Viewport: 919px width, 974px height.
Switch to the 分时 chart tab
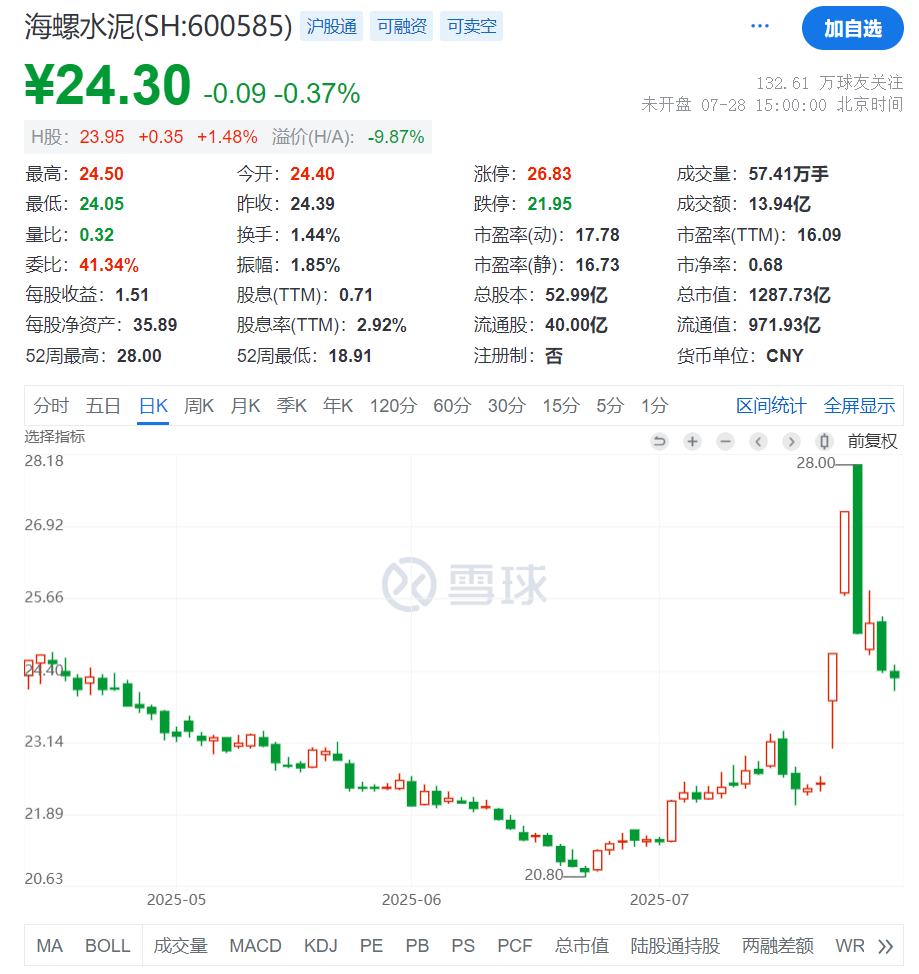pyautogui.click(x=51, y=406)
